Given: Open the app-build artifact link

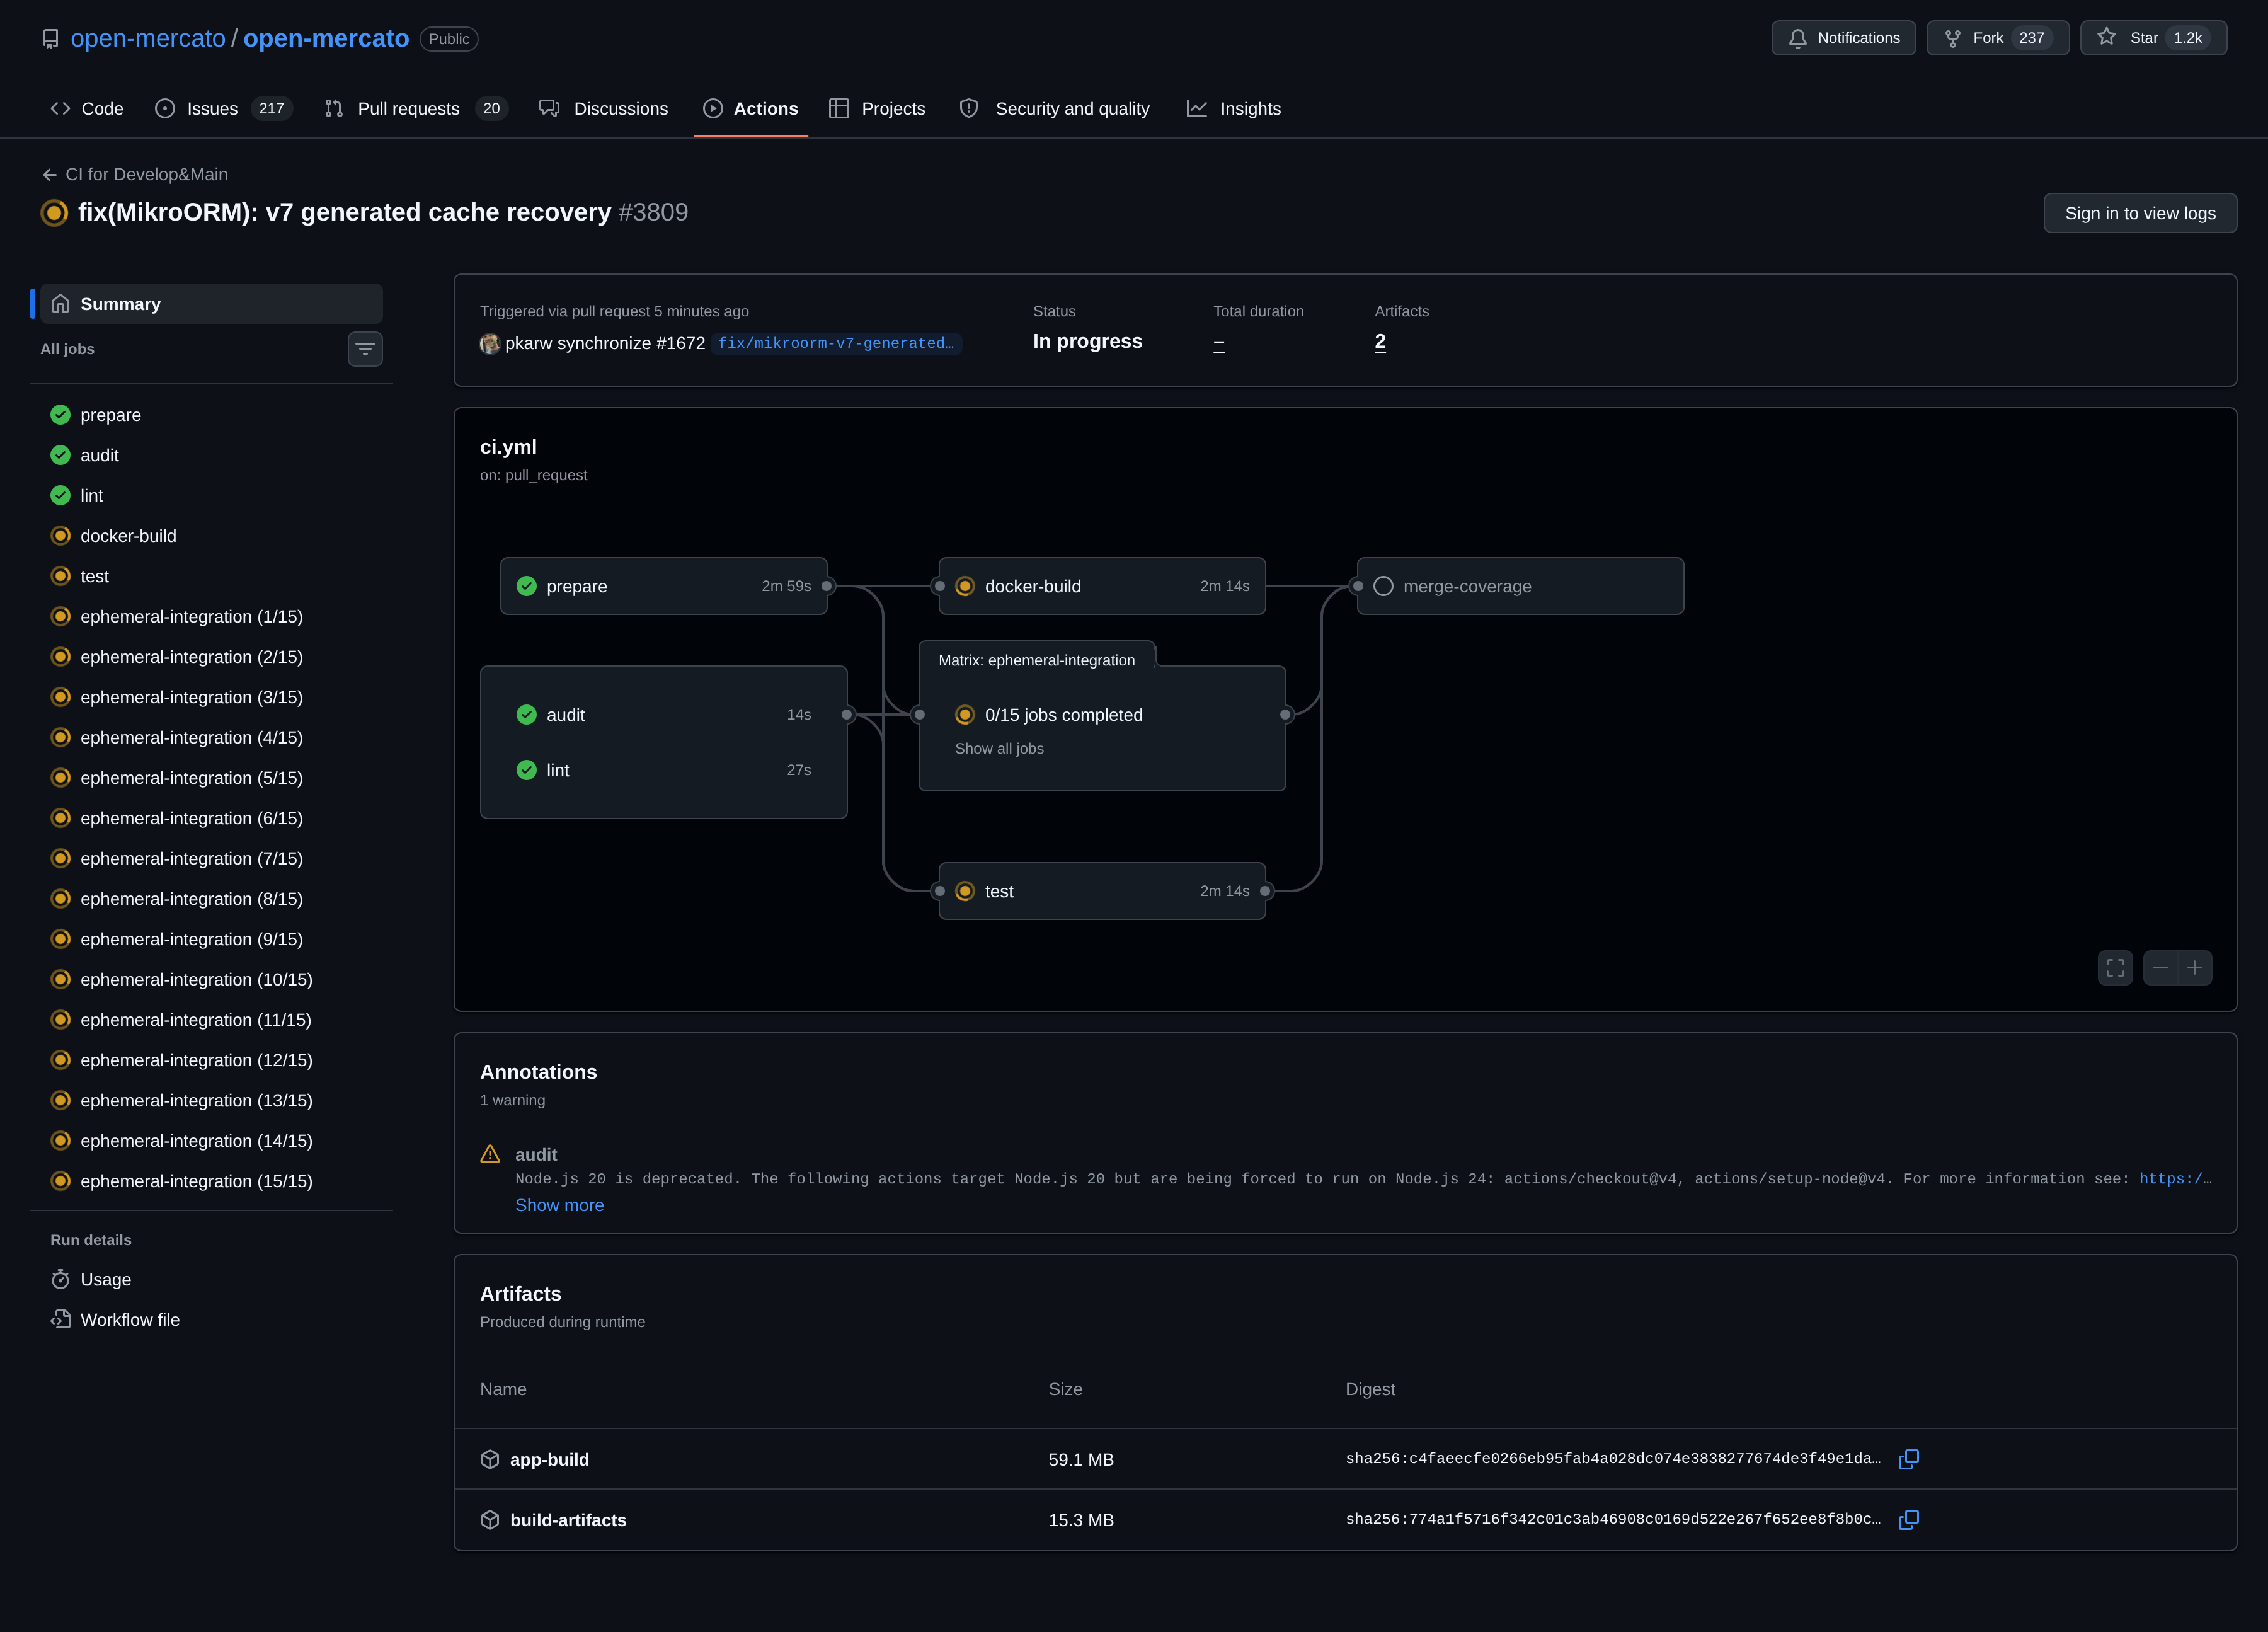Looking at the screenshot, I should [549, 1460].
